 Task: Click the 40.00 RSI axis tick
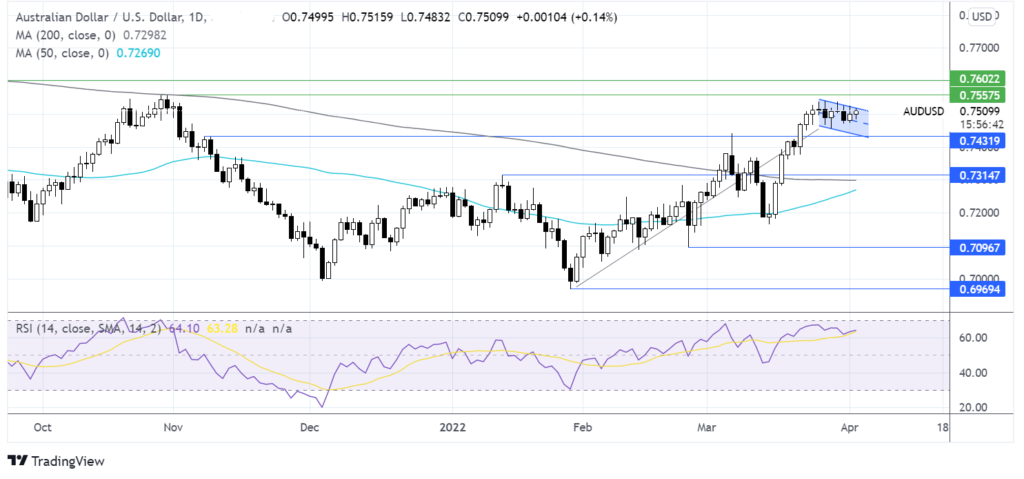[975, 373]
